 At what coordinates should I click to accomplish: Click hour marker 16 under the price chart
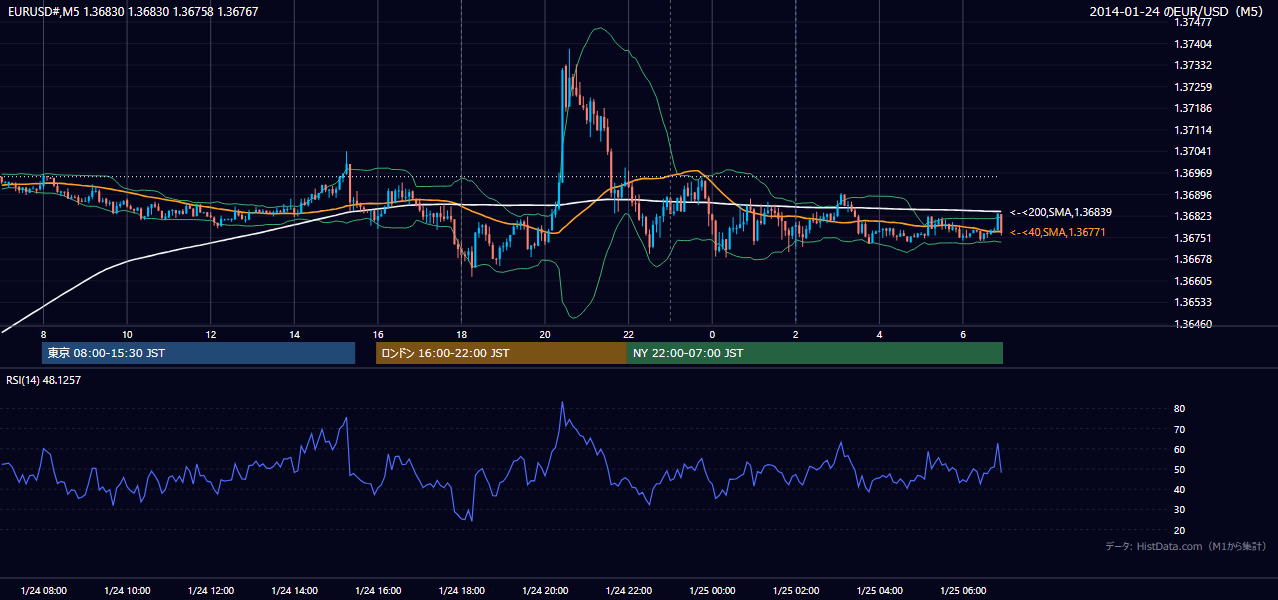click(x=378, y=333)
